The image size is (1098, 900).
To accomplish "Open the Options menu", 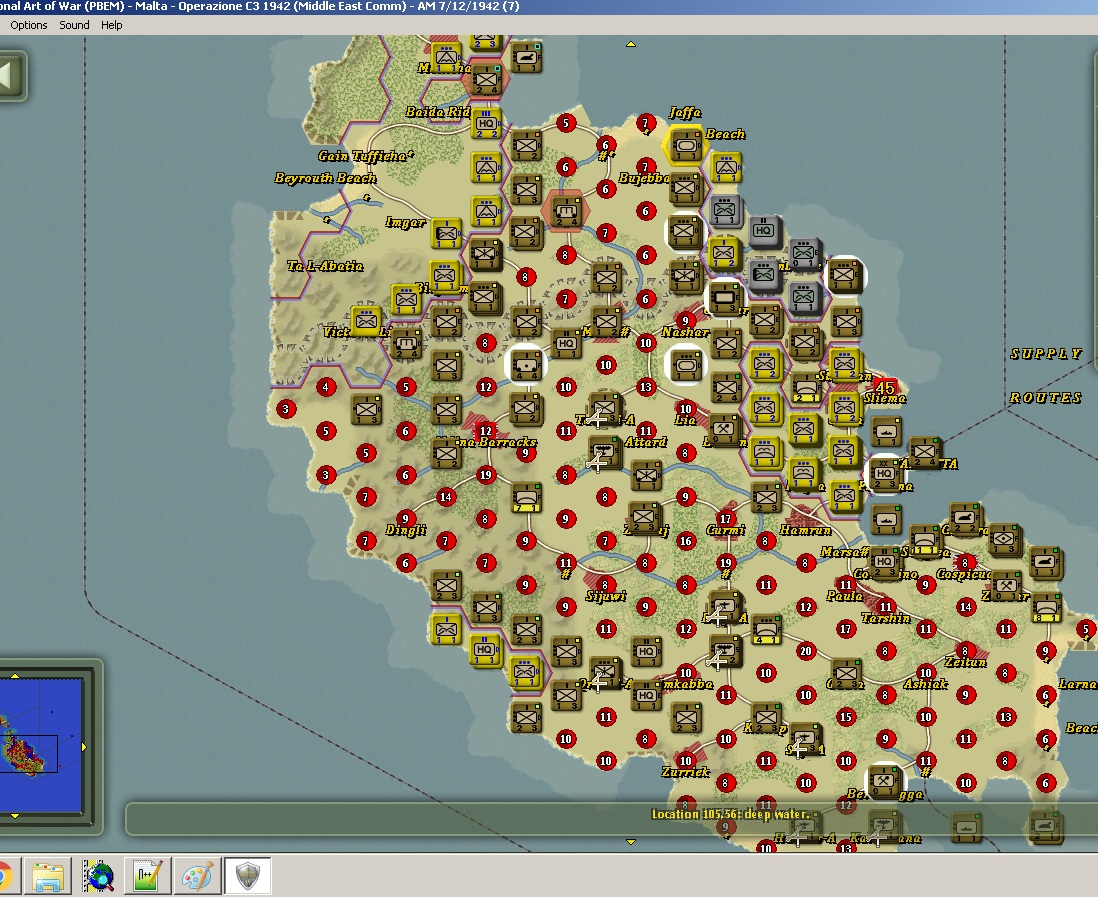I will tap(29, 25).
